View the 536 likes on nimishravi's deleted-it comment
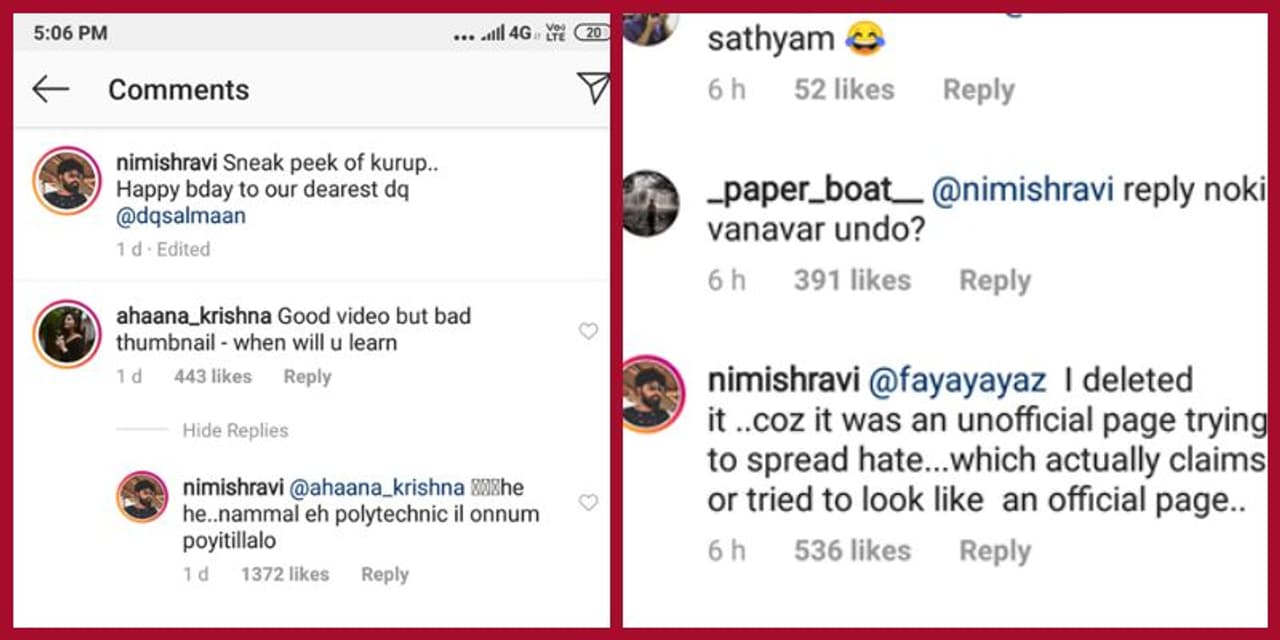Screen dimensions: 1280x640 852,551
